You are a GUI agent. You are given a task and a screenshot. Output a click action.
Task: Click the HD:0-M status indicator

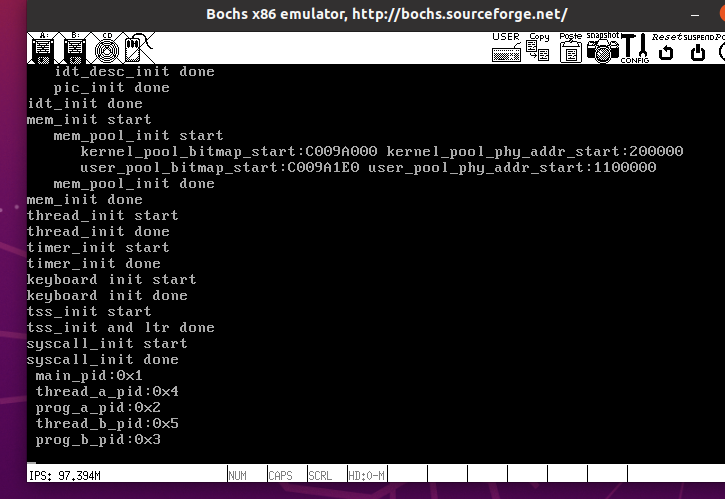tap(367, 475)
